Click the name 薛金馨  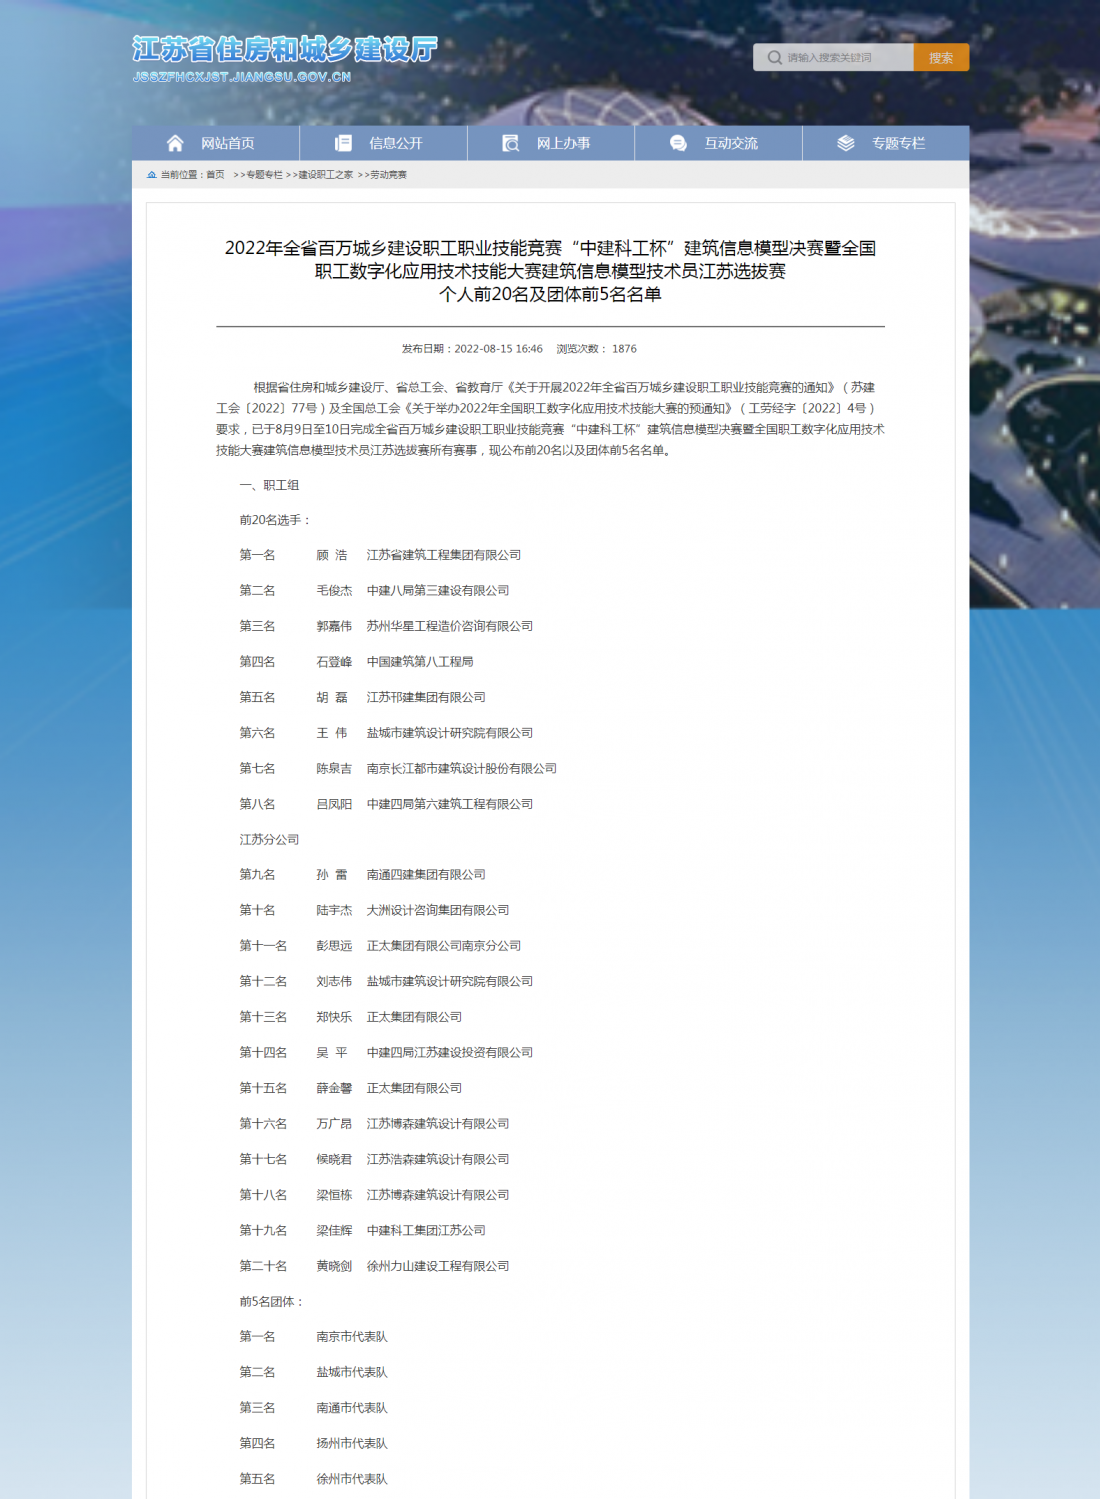(334, 1088)
